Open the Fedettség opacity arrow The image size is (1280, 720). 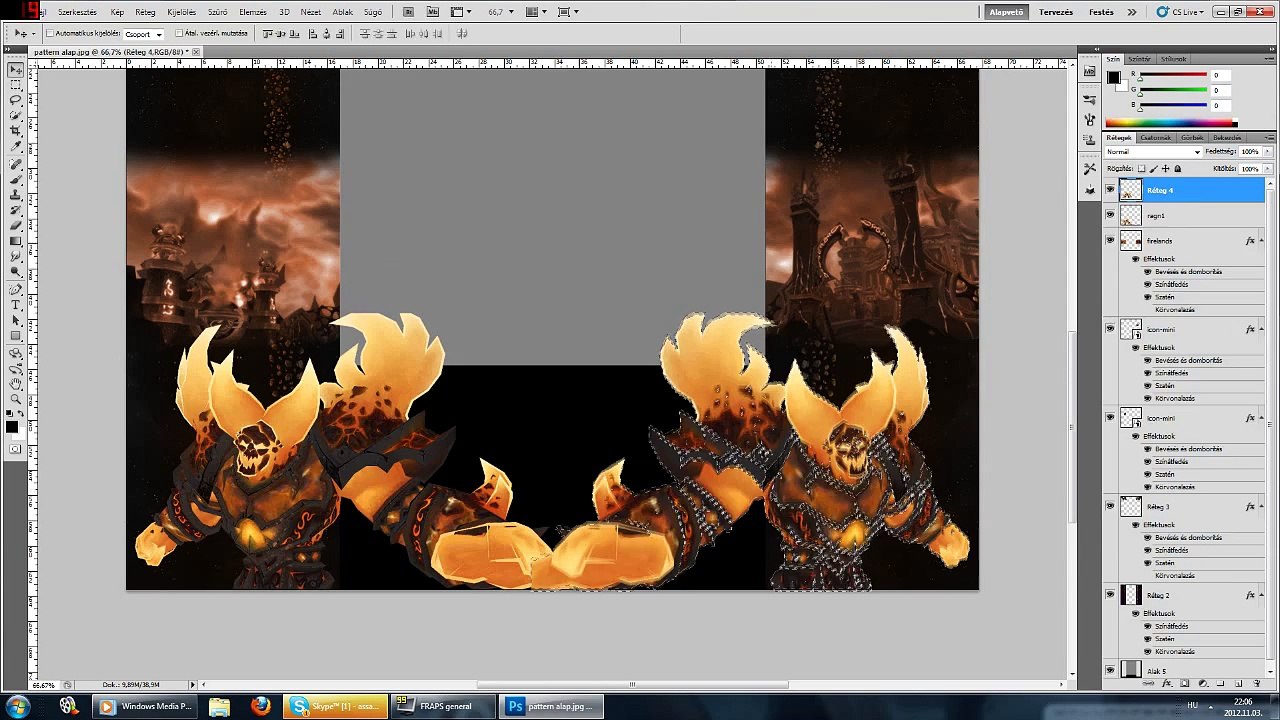click(1268, 152)
